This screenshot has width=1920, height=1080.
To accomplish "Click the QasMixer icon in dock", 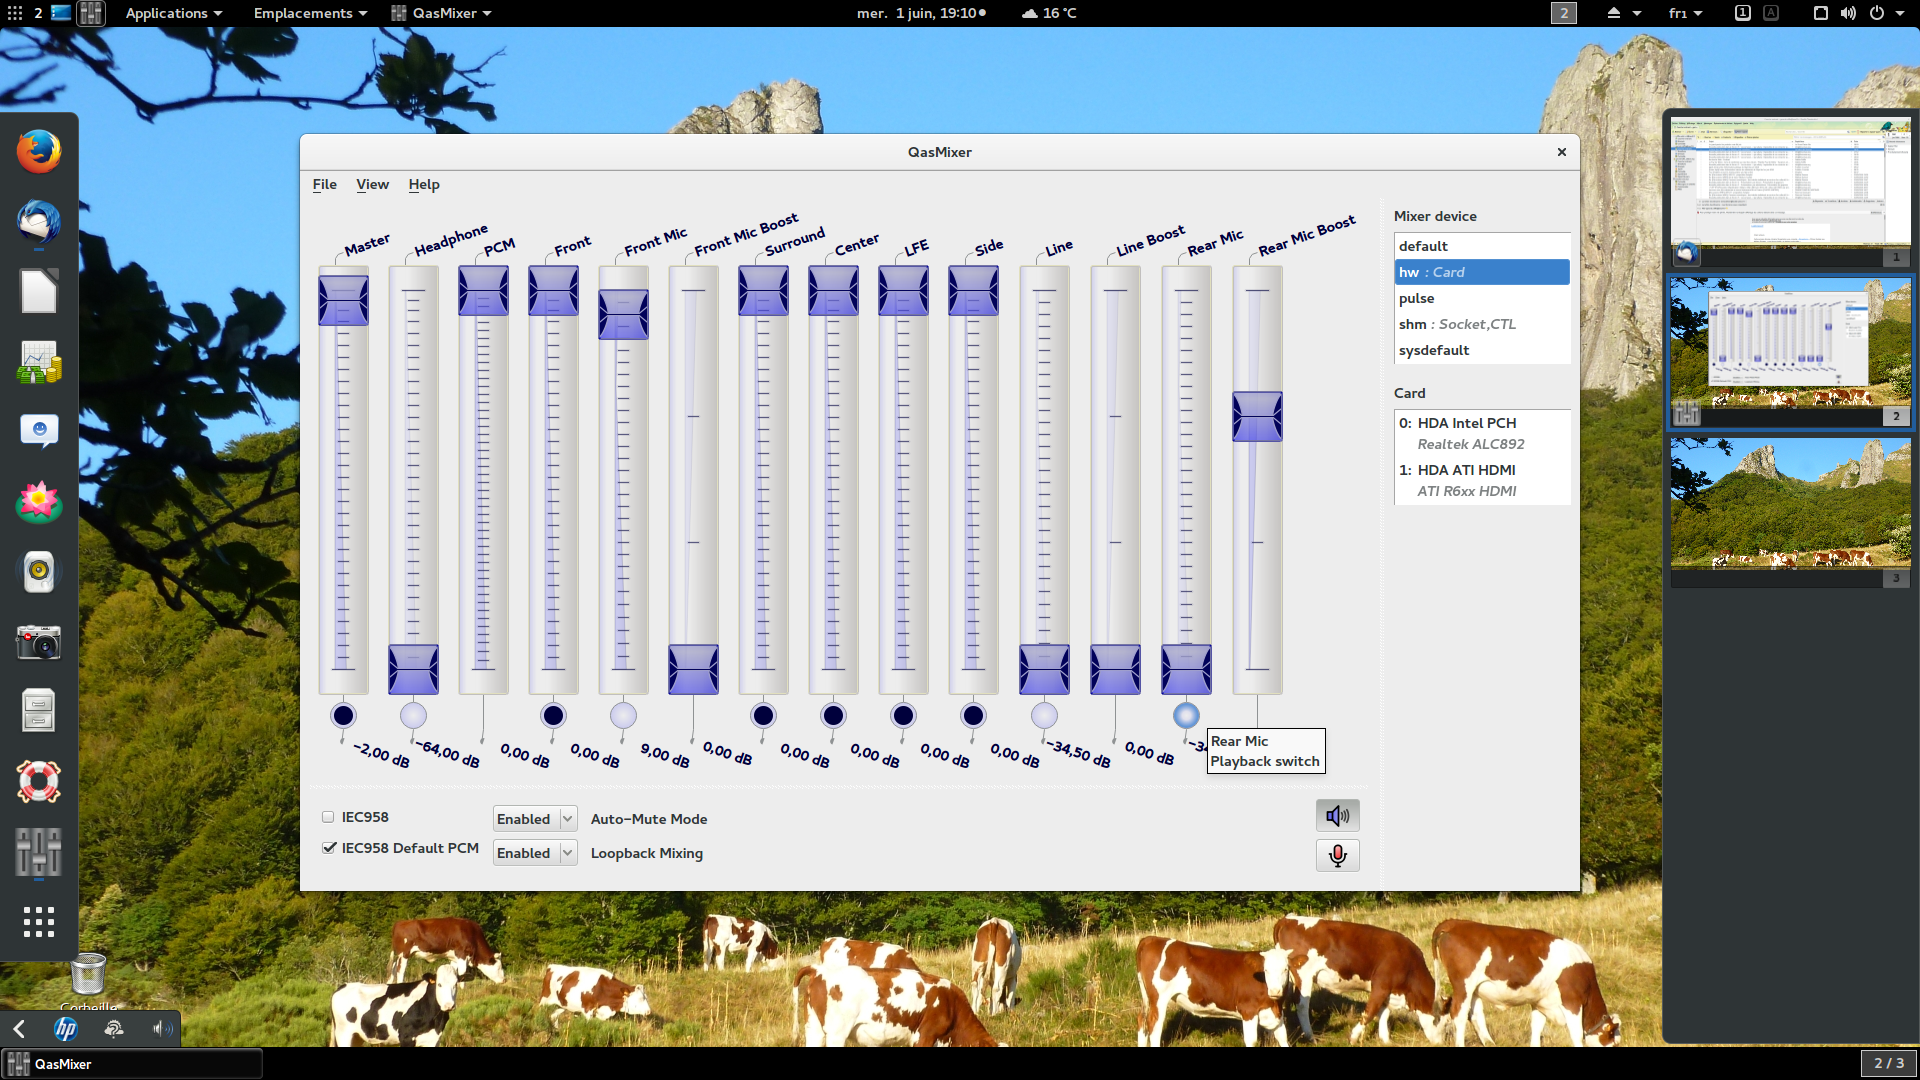I will (x=39, y=852).
